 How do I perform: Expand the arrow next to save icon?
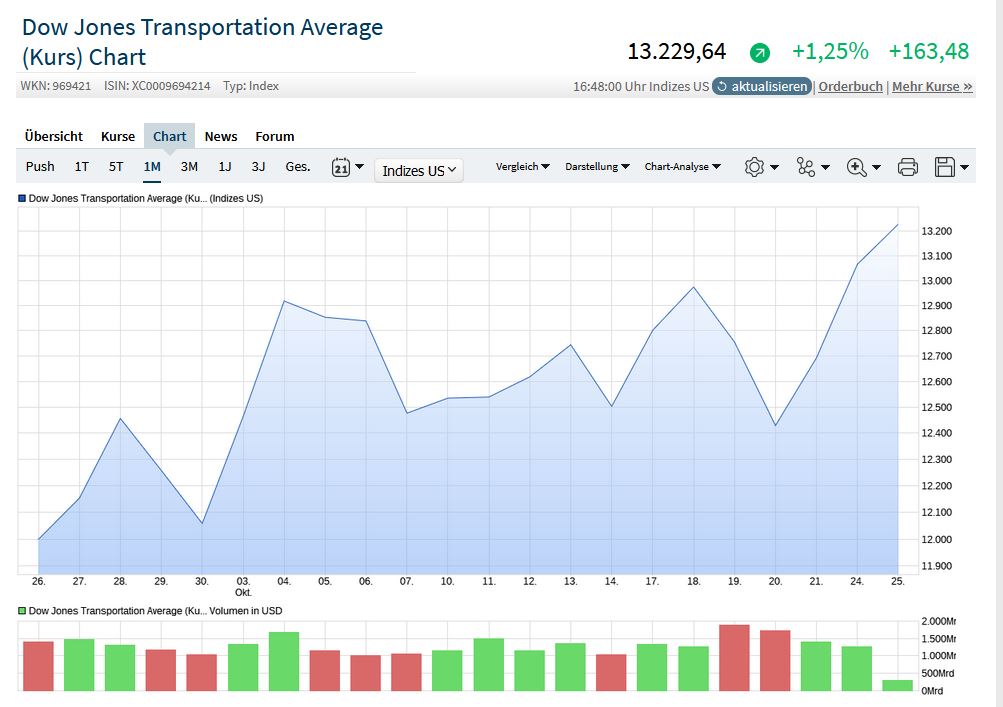click(965, 167)
